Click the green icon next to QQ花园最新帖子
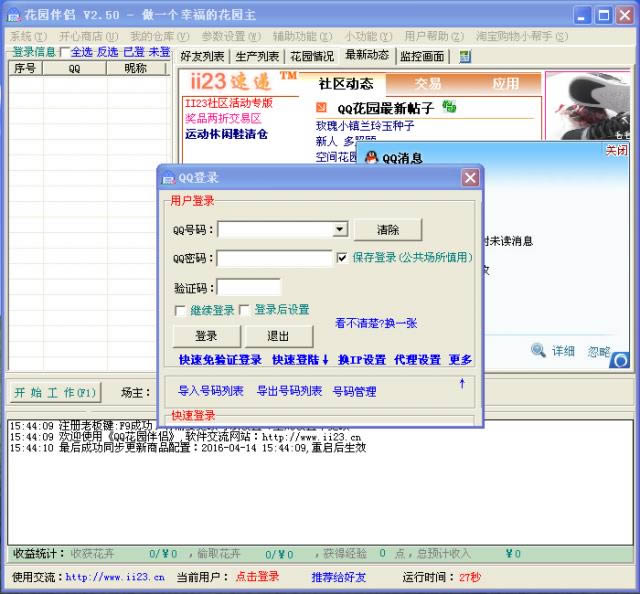 click(449, 107)
